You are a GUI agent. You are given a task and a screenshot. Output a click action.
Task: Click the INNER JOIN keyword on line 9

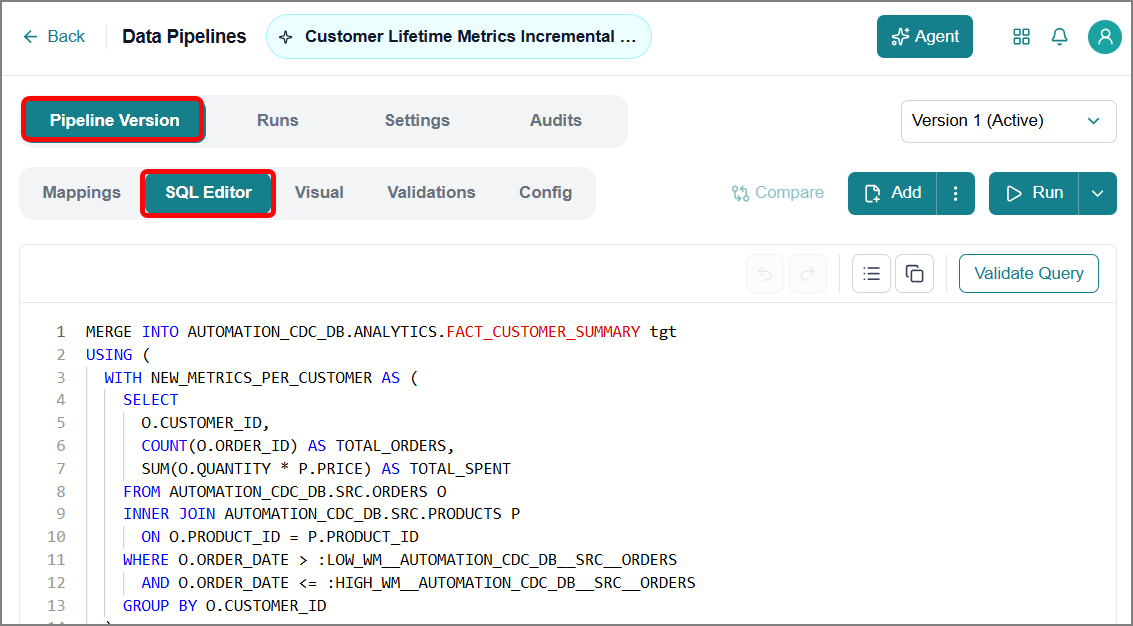point(169,514)
